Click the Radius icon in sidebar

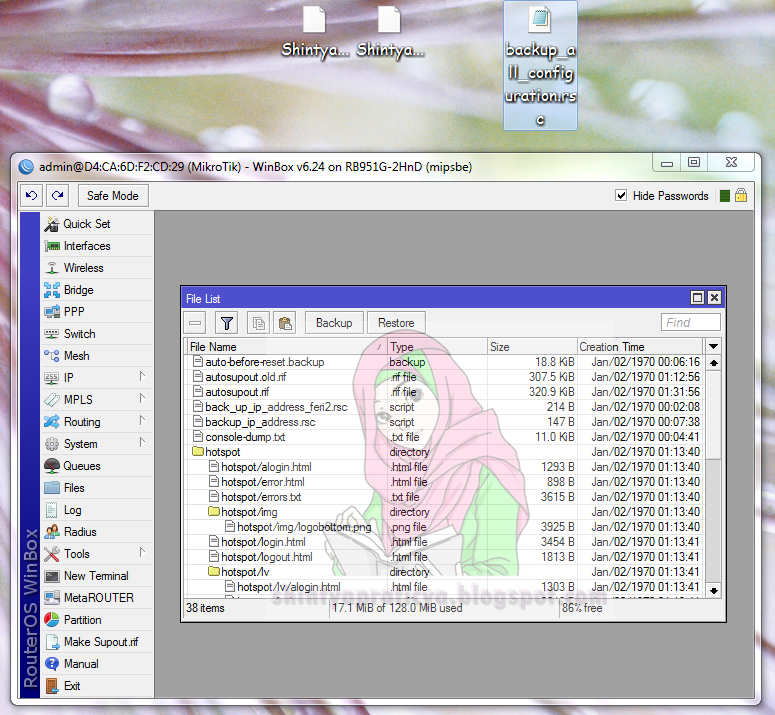(x=52, y=532)
